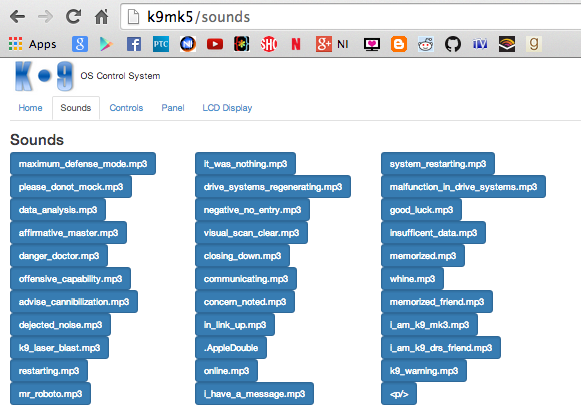This screenshot has height=416, width=581.
Task: Play danger_doctor.mp3
Action: (59, 255)
